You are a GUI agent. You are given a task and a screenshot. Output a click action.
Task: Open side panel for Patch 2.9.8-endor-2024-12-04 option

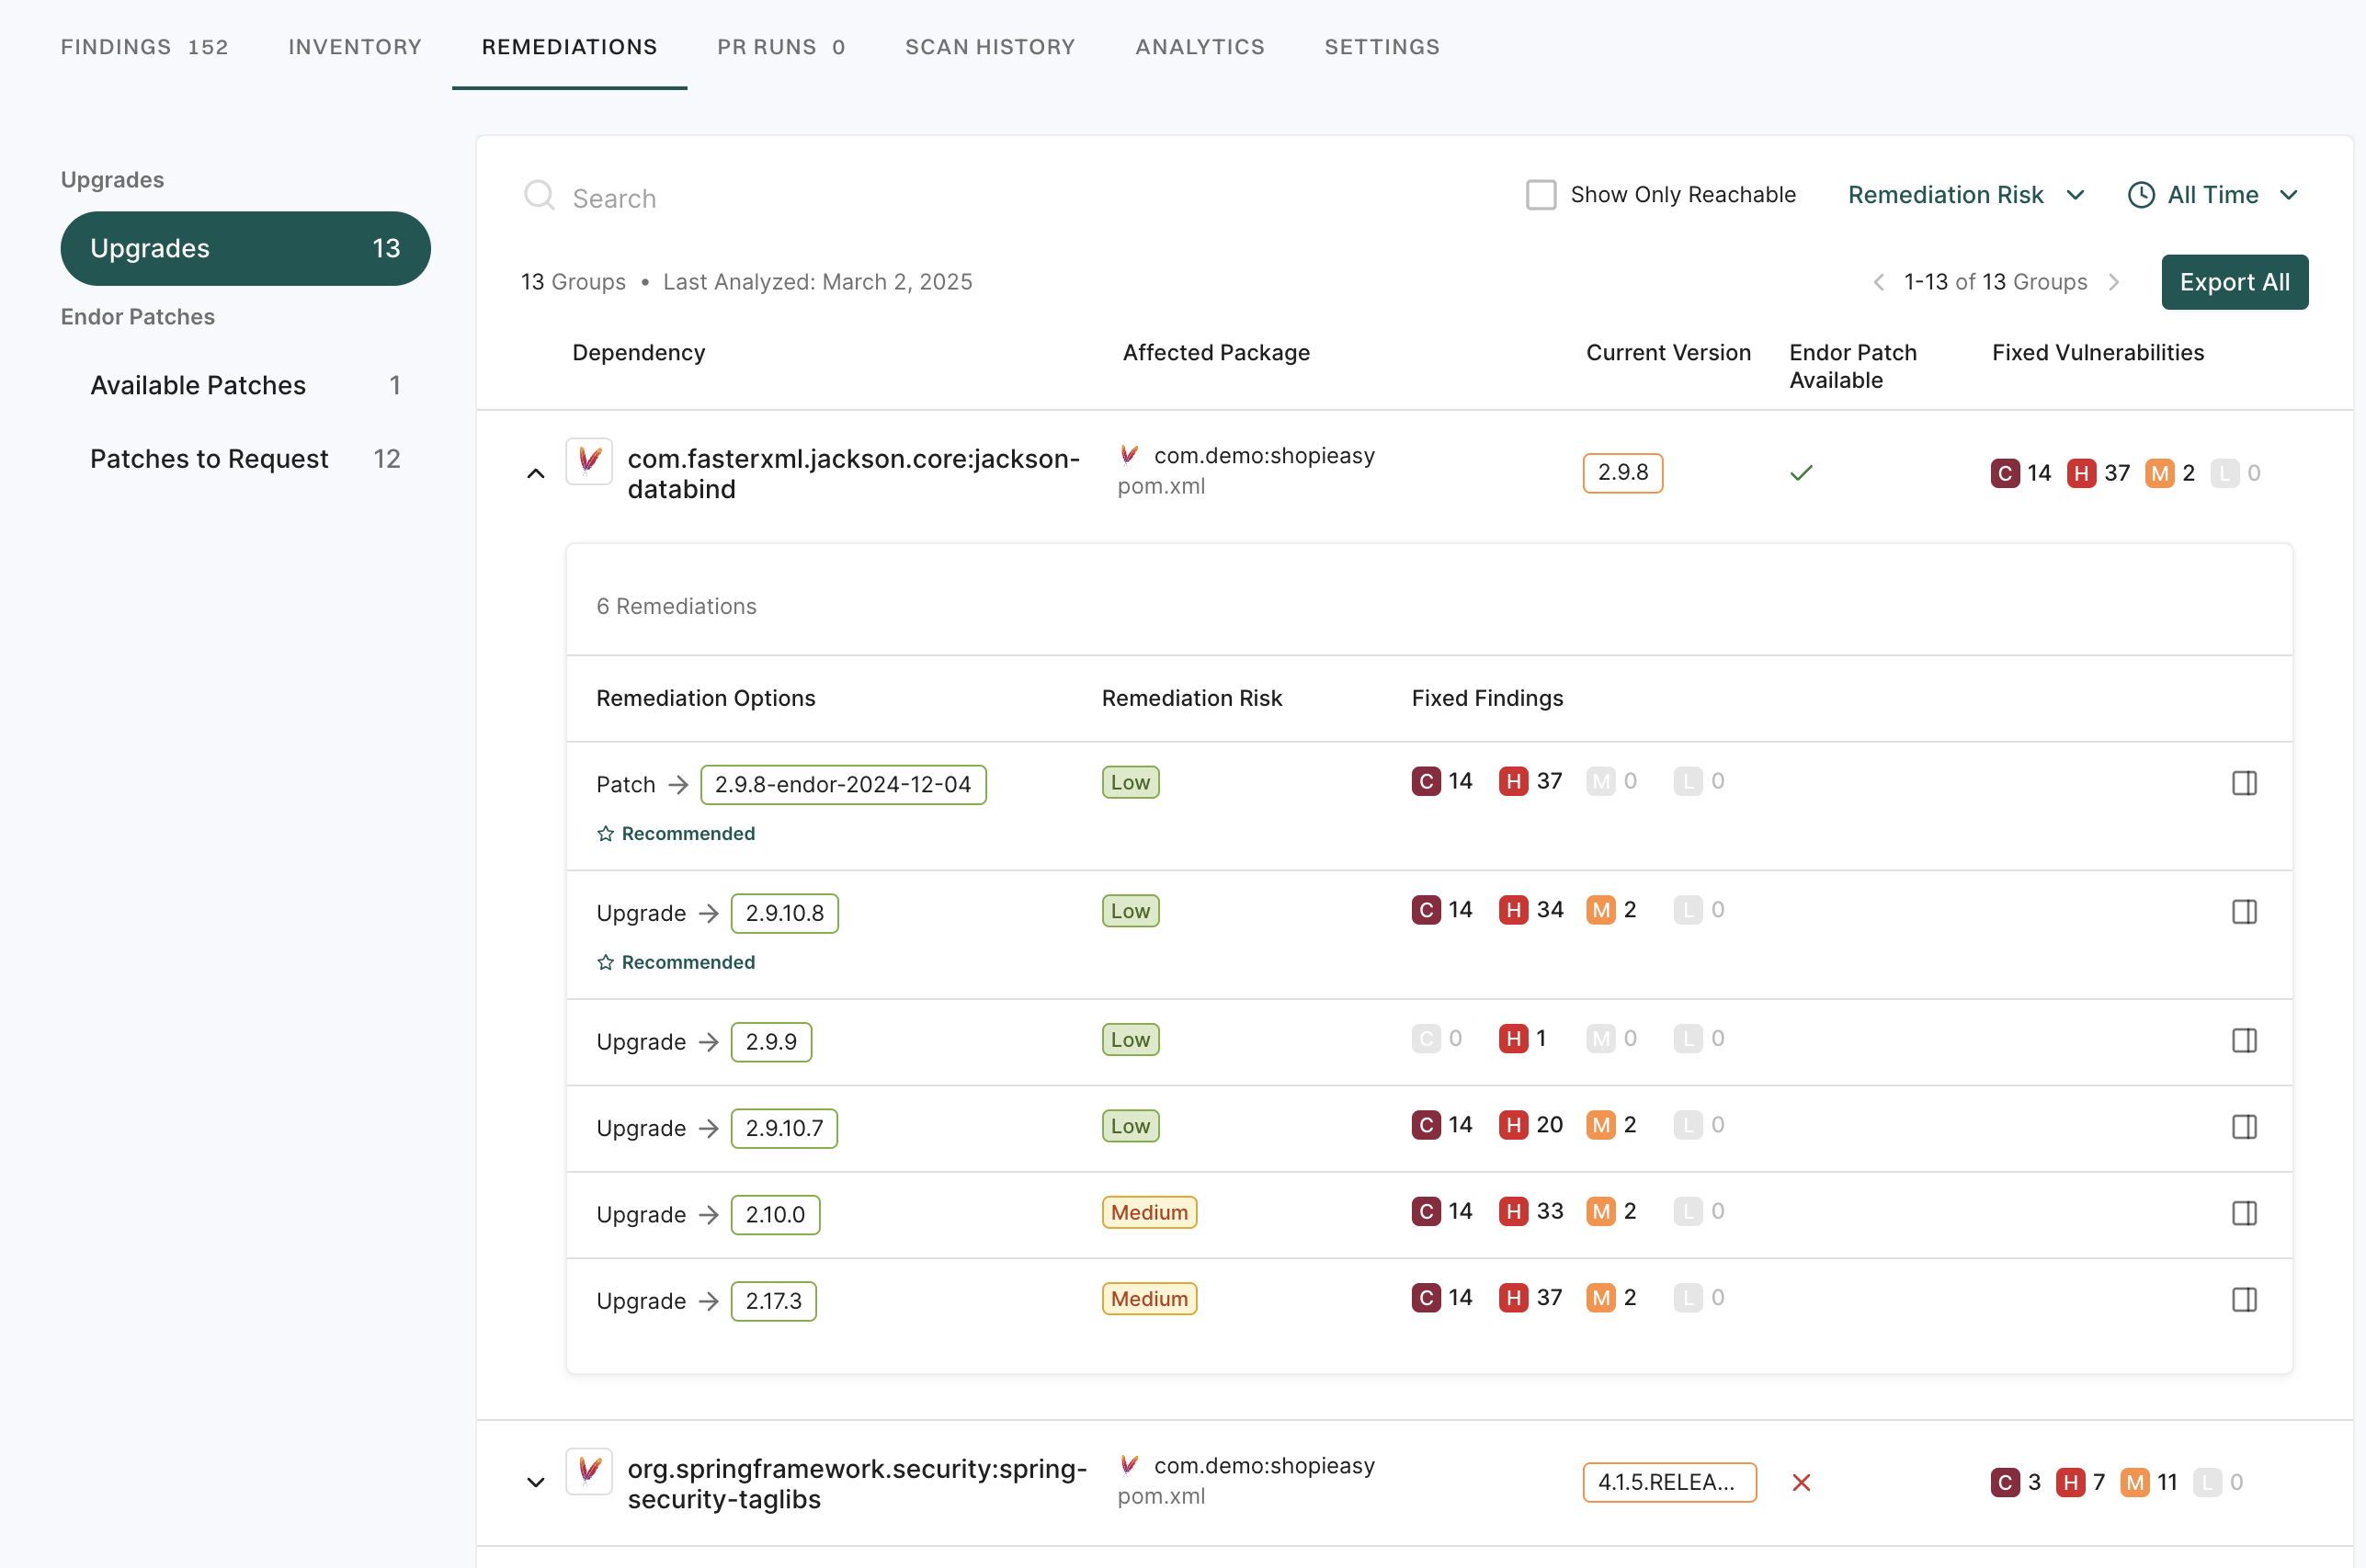[2245, 784]
